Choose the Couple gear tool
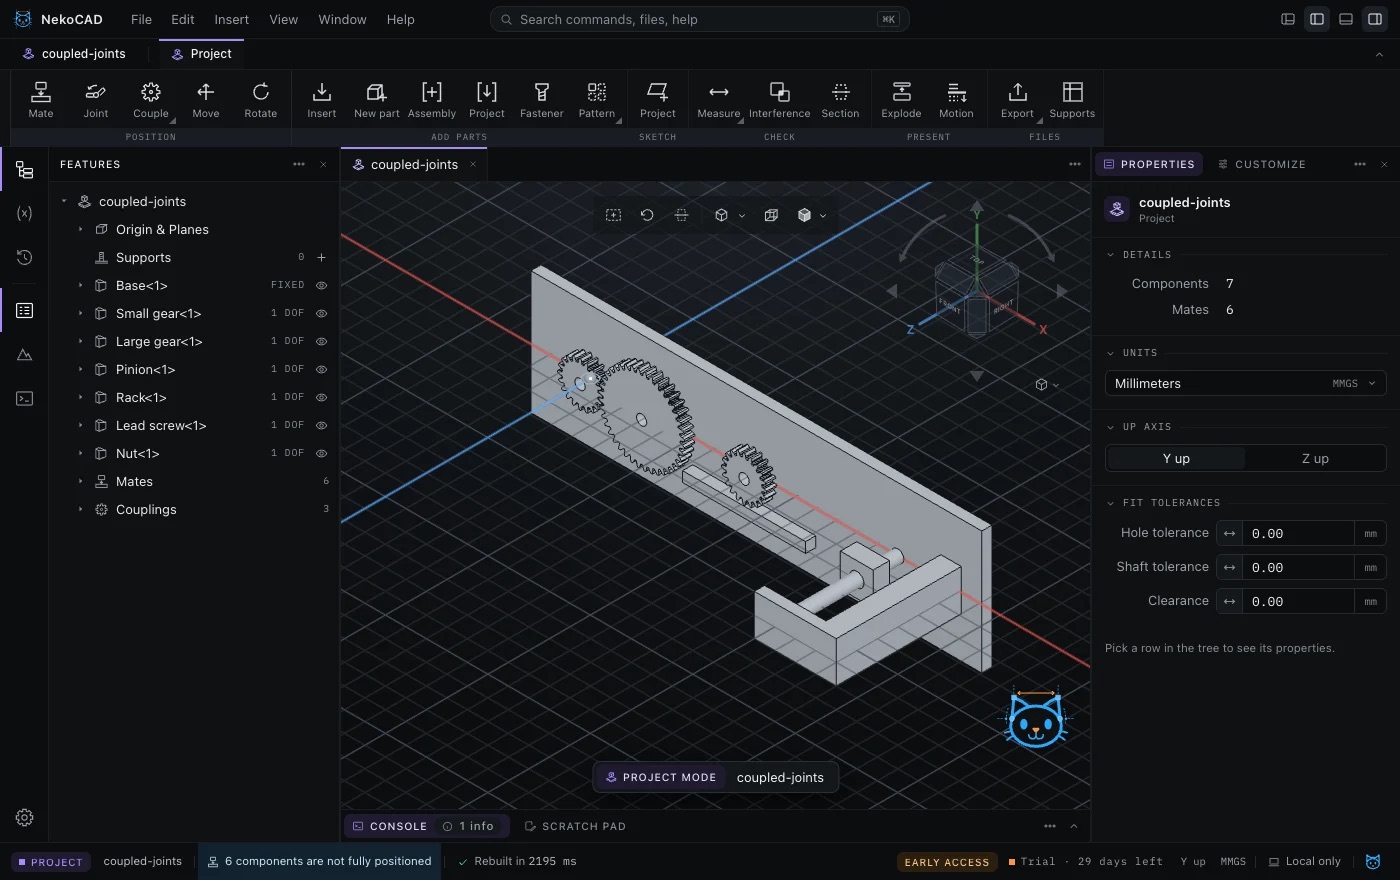The image size is (1400, 880). 151,100
